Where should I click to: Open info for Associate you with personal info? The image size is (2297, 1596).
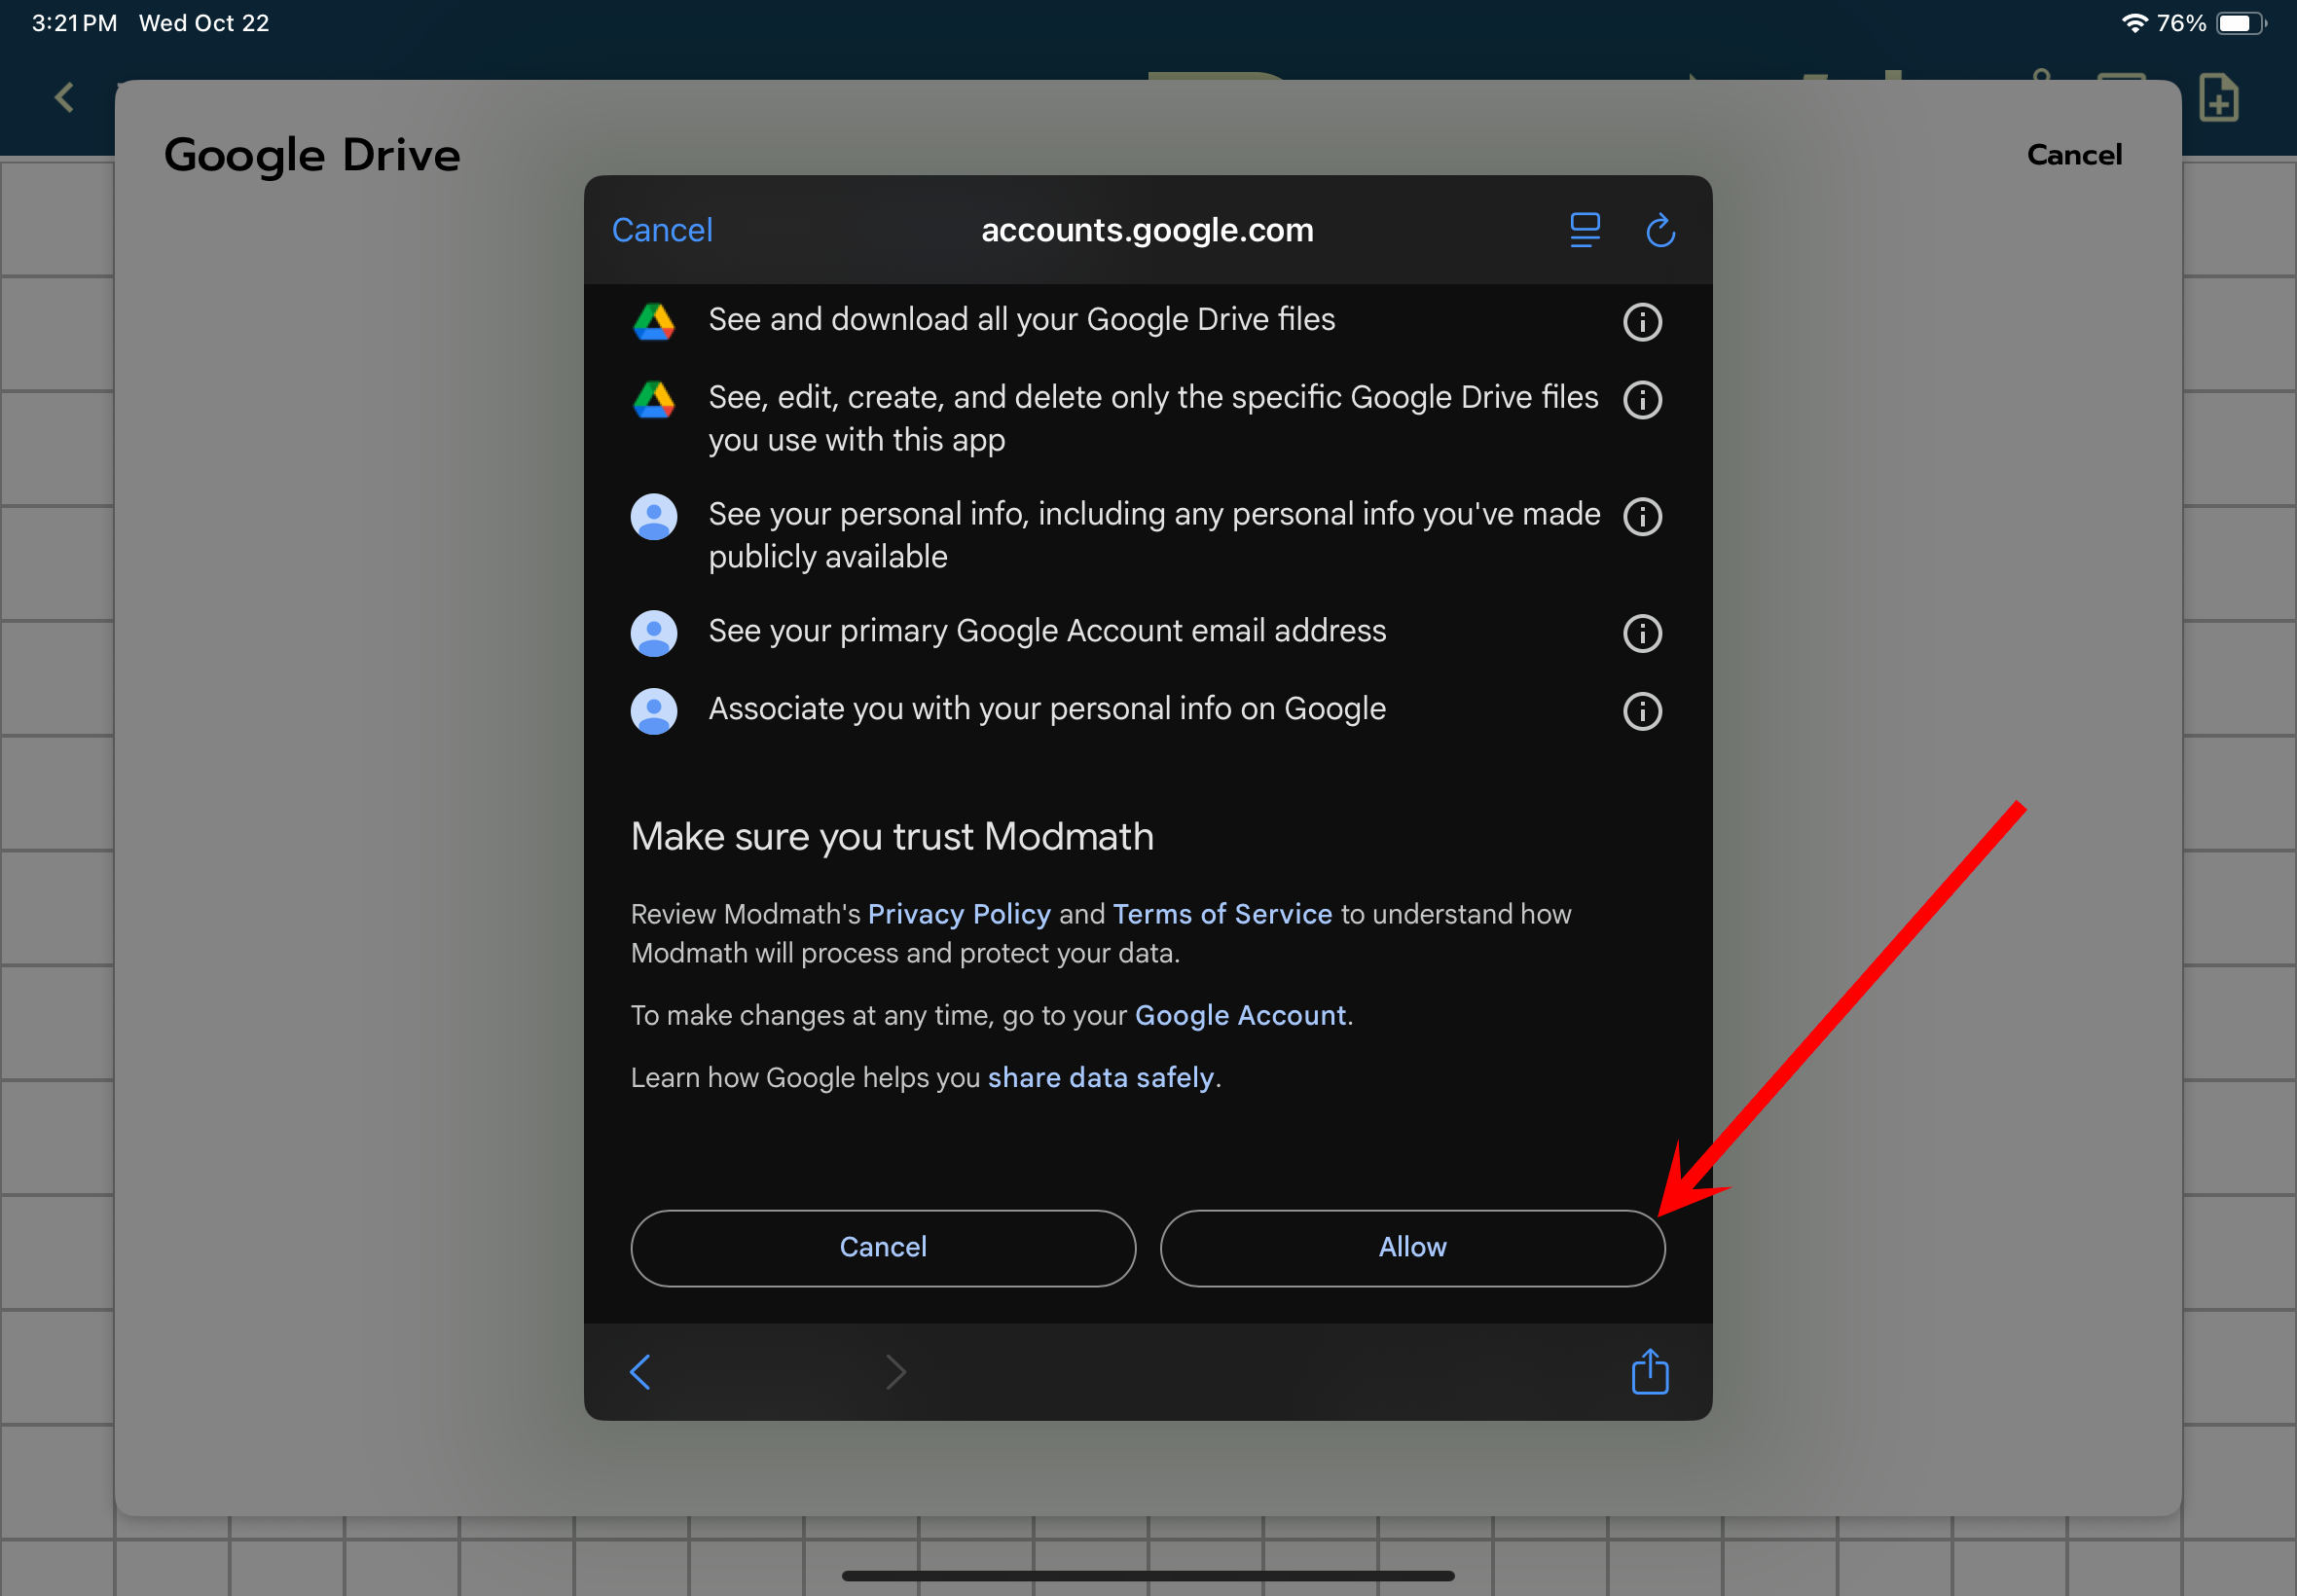[x=1641, y=711]
